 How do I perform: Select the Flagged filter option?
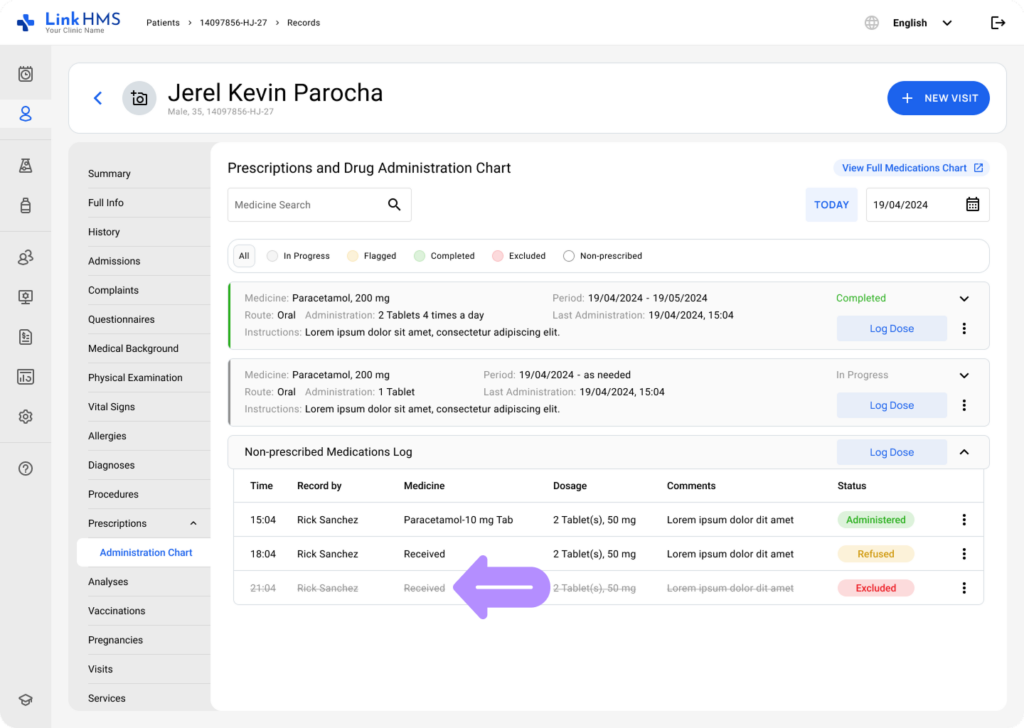[371, 256]
